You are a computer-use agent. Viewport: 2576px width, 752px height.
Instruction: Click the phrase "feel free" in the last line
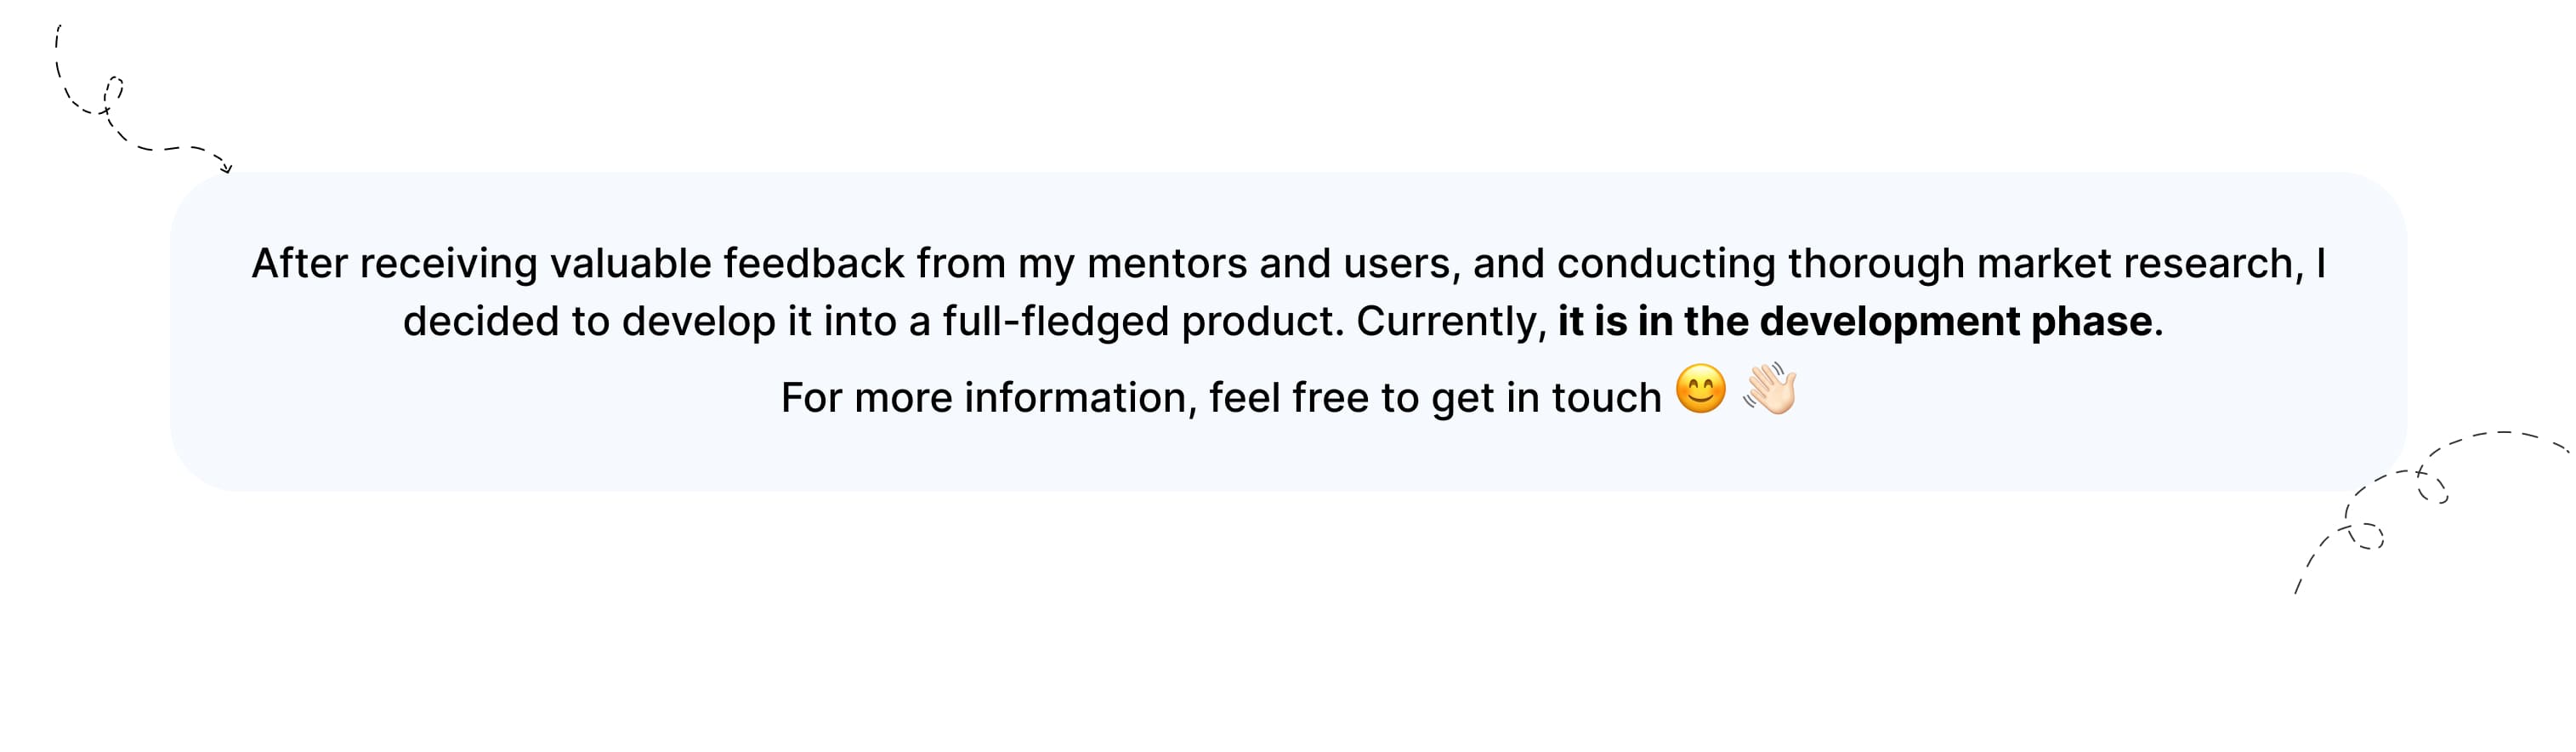point(1288,398)
